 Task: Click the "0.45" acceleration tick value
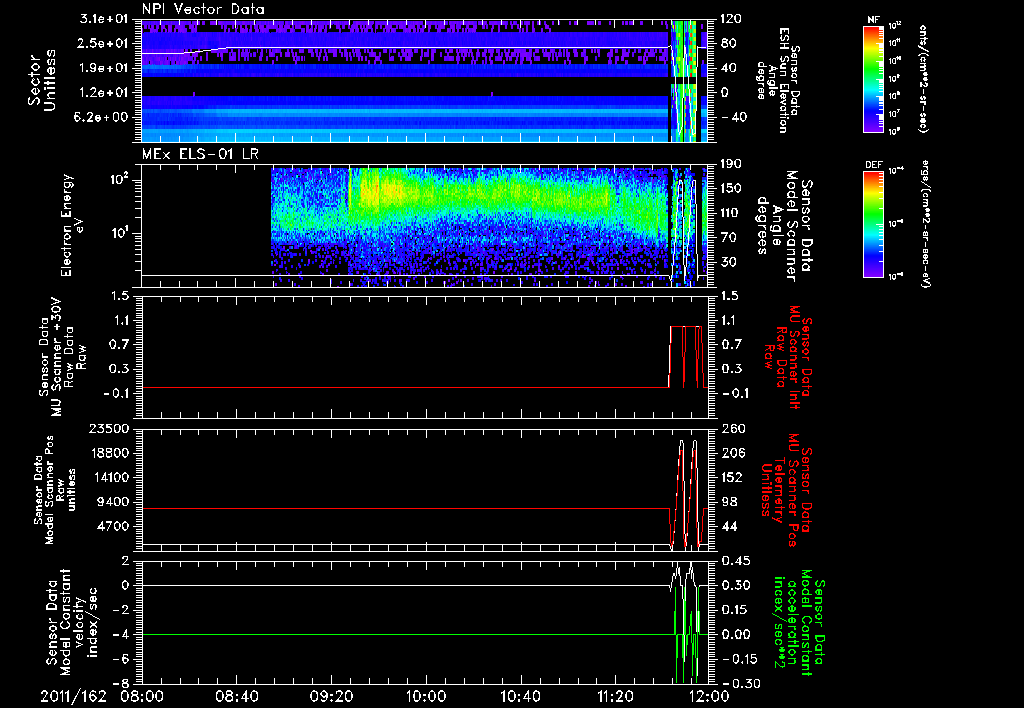(x=735, y=561)
